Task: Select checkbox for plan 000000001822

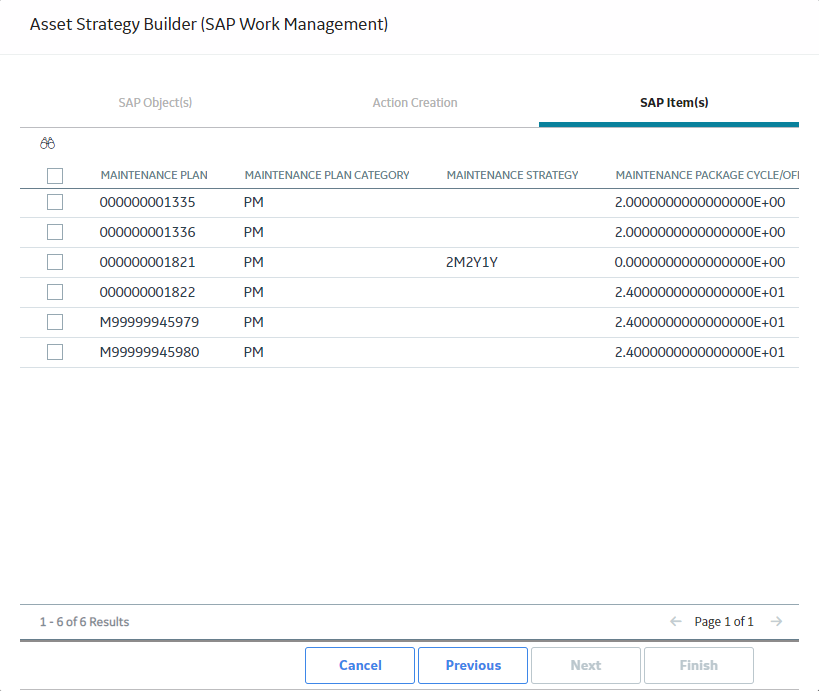Action: pyautogui.click(x=55, y=292)
